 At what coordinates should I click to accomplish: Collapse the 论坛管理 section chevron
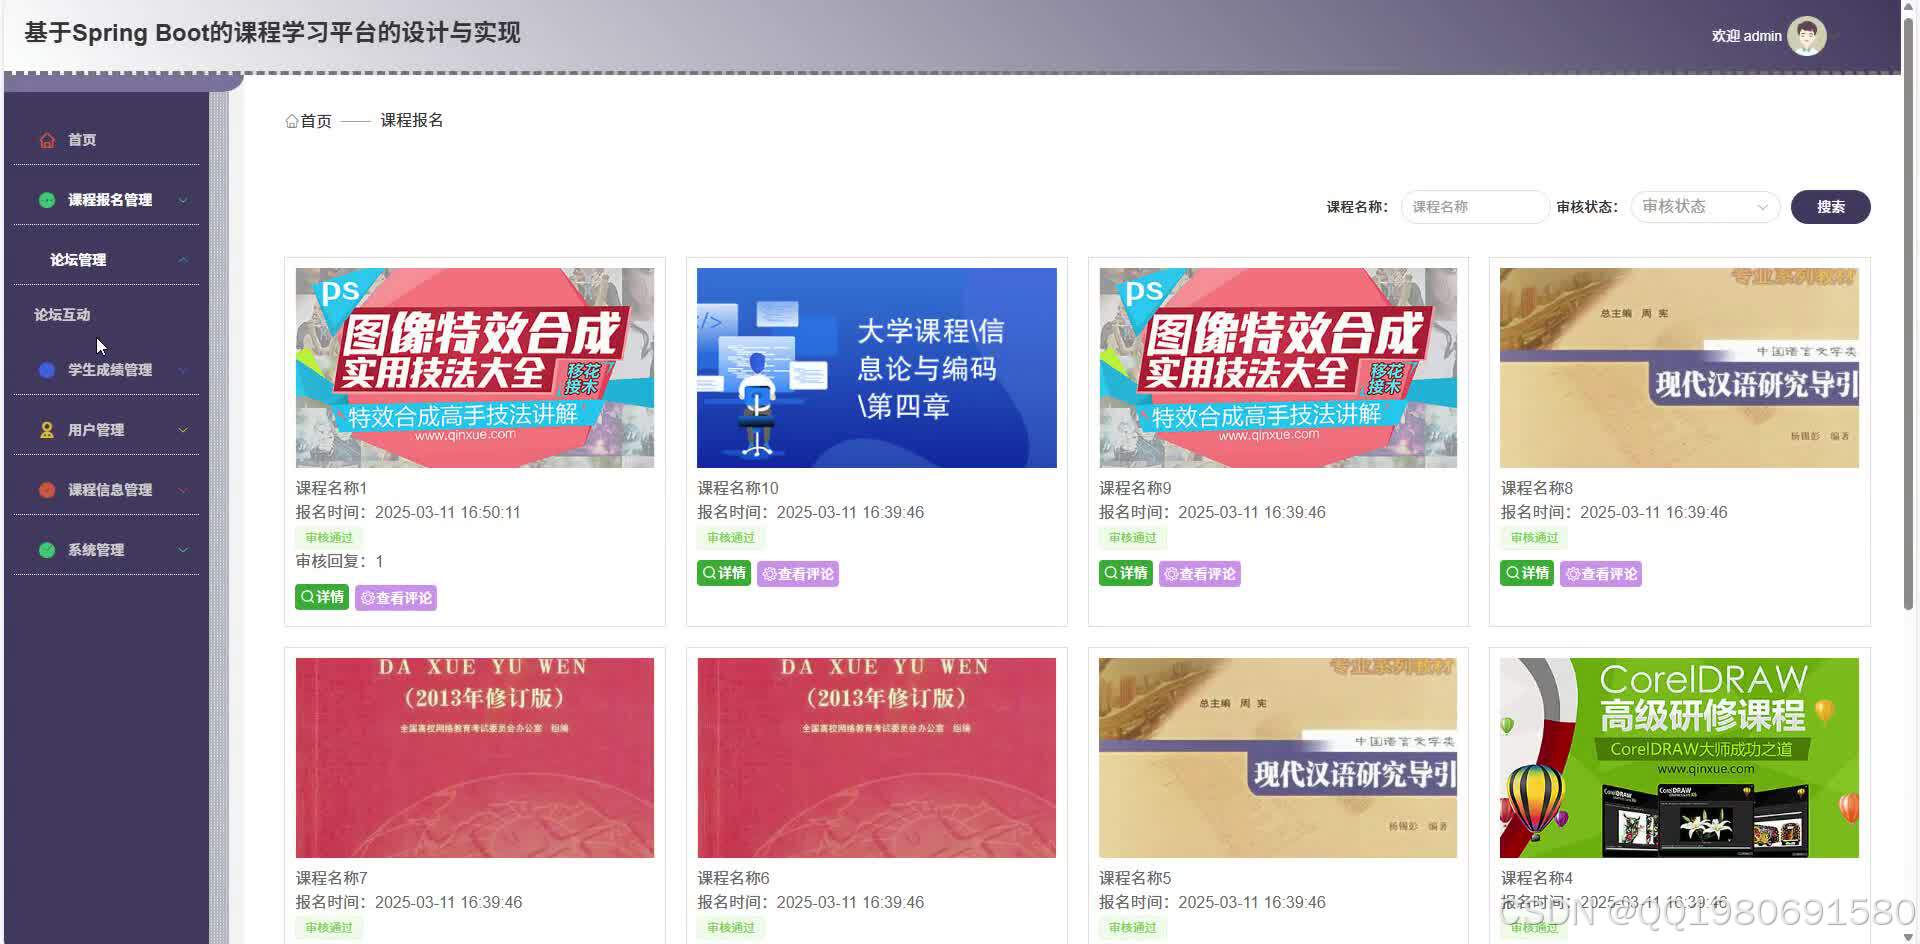[183, 259]
